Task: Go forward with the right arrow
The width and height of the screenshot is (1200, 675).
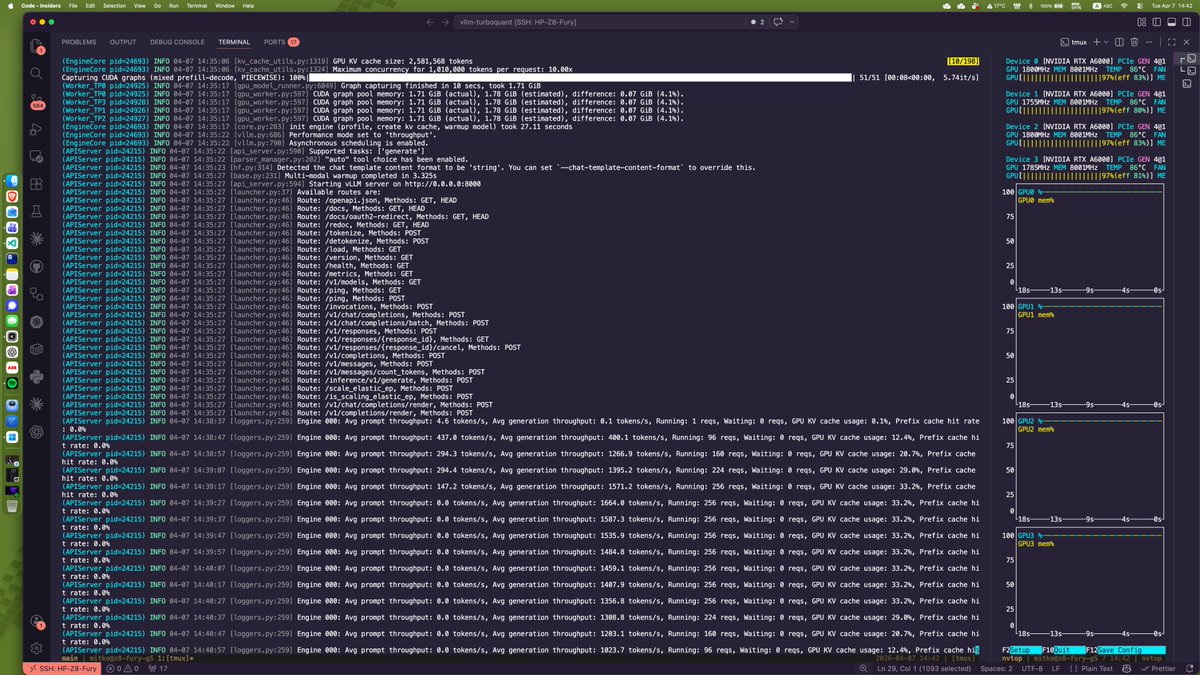Action: point(444,21)
